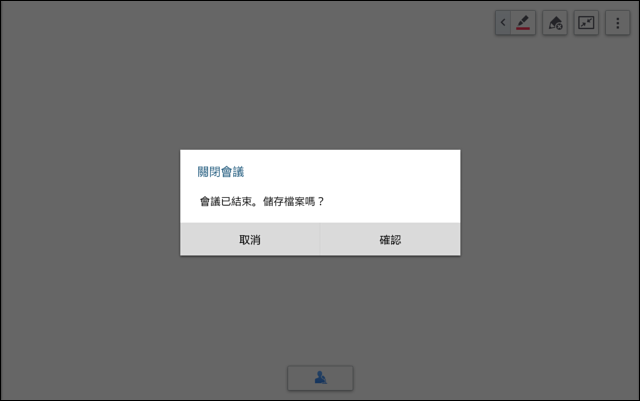The height and width of the screenshot is (401, 640).
Task: Open the three-dot more options menu
Action: [x=618, y=23]
